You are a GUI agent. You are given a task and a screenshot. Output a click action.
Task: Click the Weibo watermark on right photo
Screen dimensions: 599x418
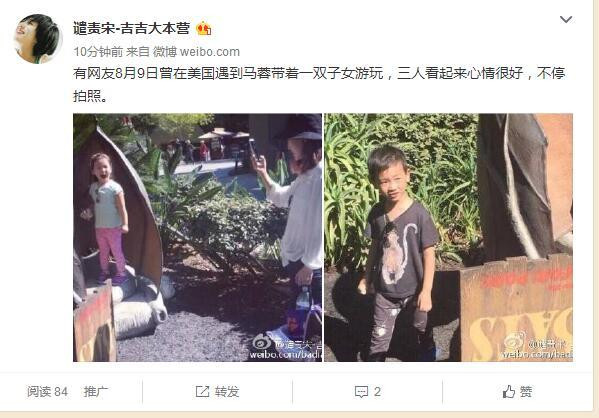[537, 347]
